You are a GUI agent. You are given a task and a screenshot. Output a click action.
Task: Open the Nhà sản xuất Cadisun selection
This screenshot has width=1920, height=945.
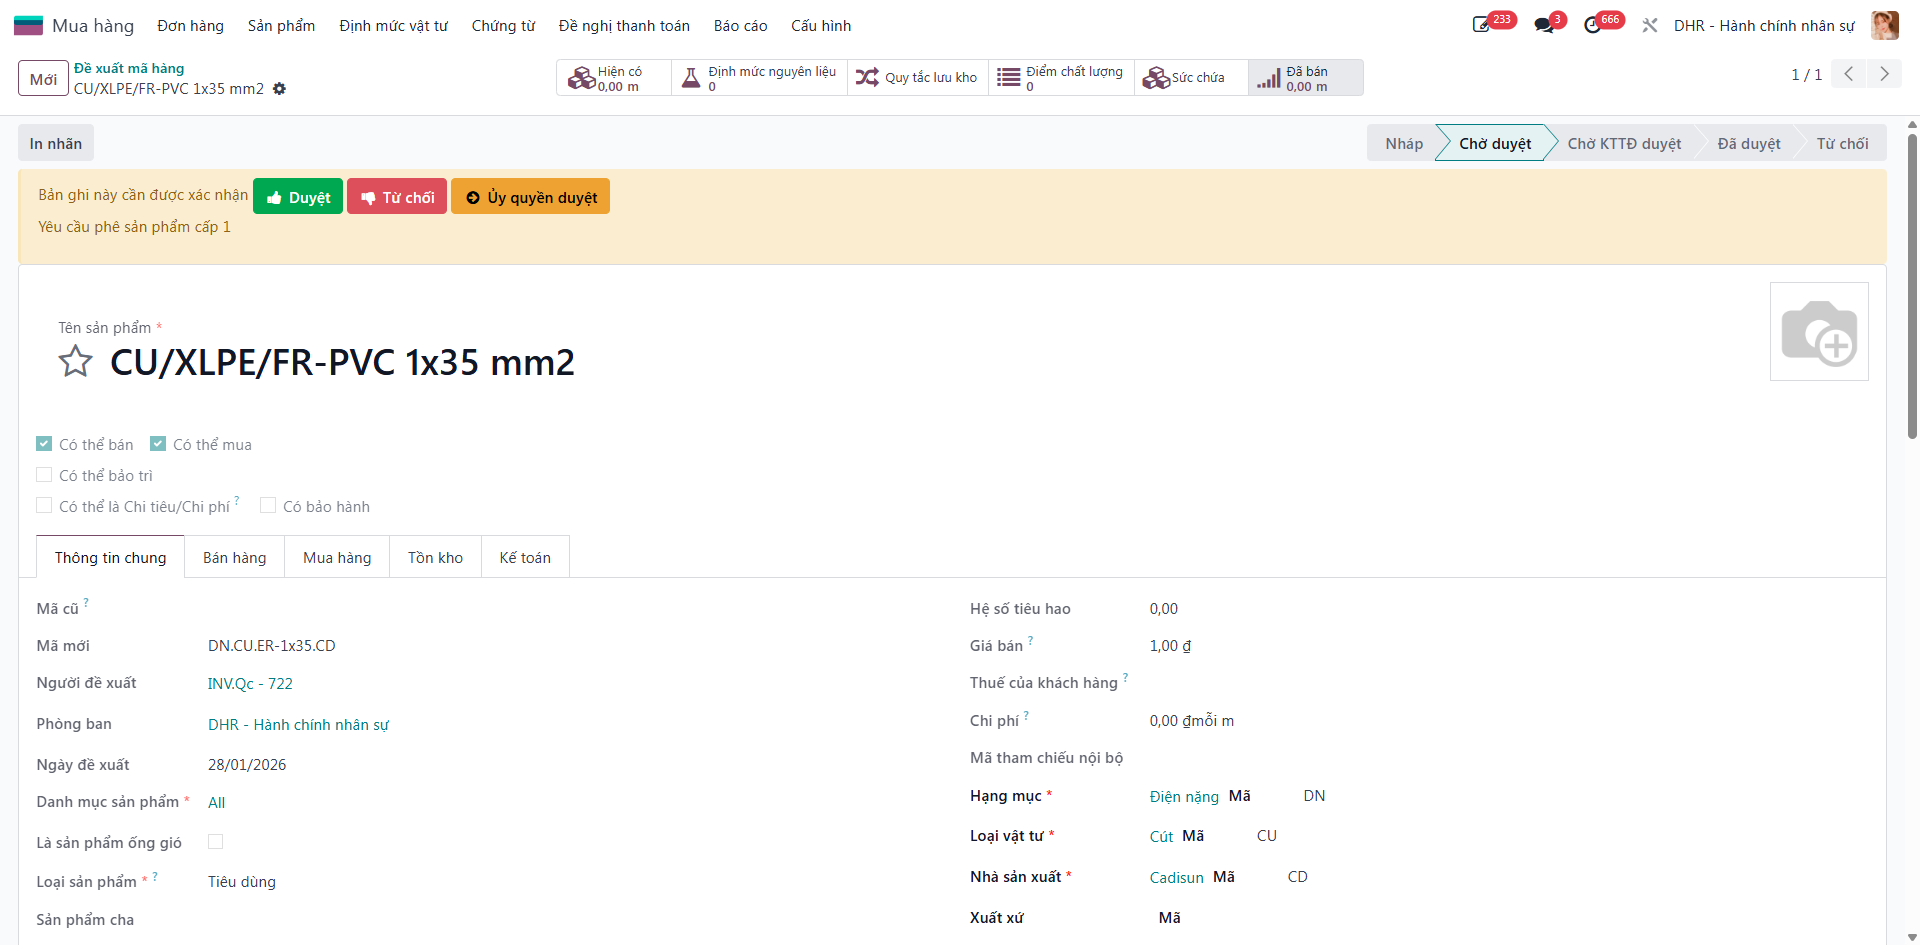1176,878
